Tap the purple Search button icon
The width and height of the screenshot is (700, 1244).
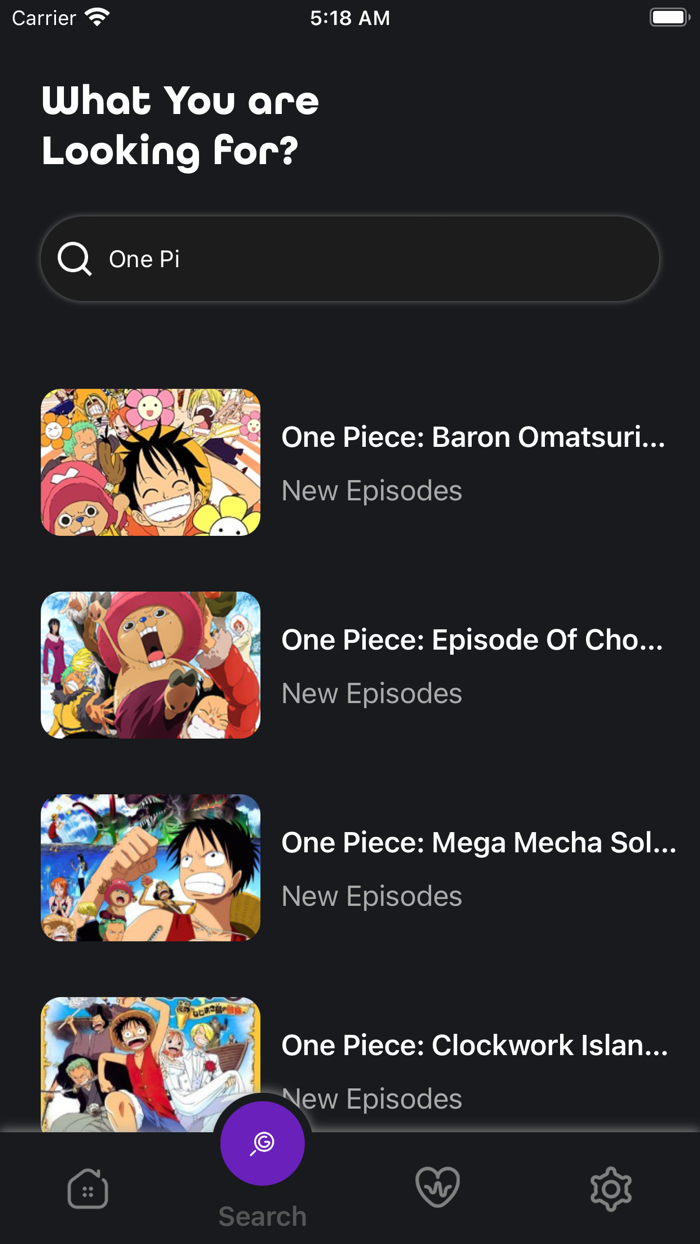tap(262, 1142)
